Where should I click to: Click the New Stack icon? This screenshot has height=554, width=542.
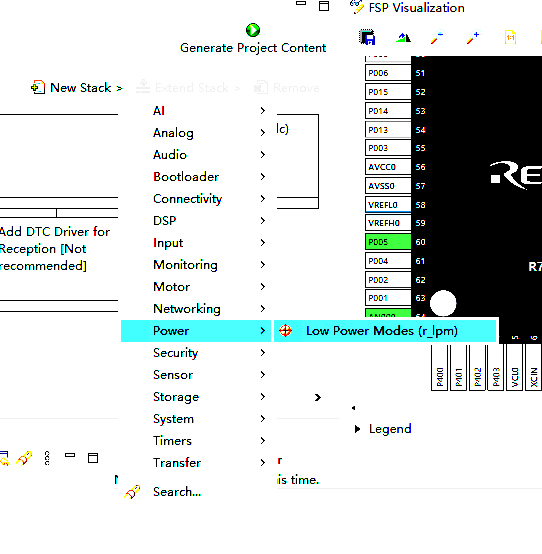[x=38, y=87]
